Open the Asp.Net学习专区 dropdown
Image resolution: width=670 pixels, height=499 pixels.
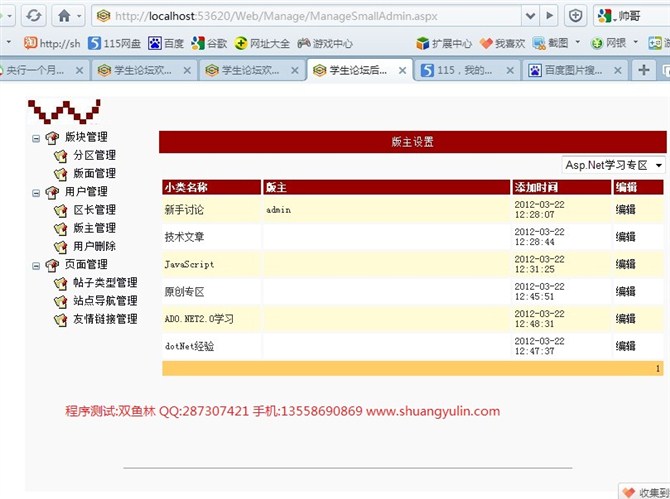point(613,165)
